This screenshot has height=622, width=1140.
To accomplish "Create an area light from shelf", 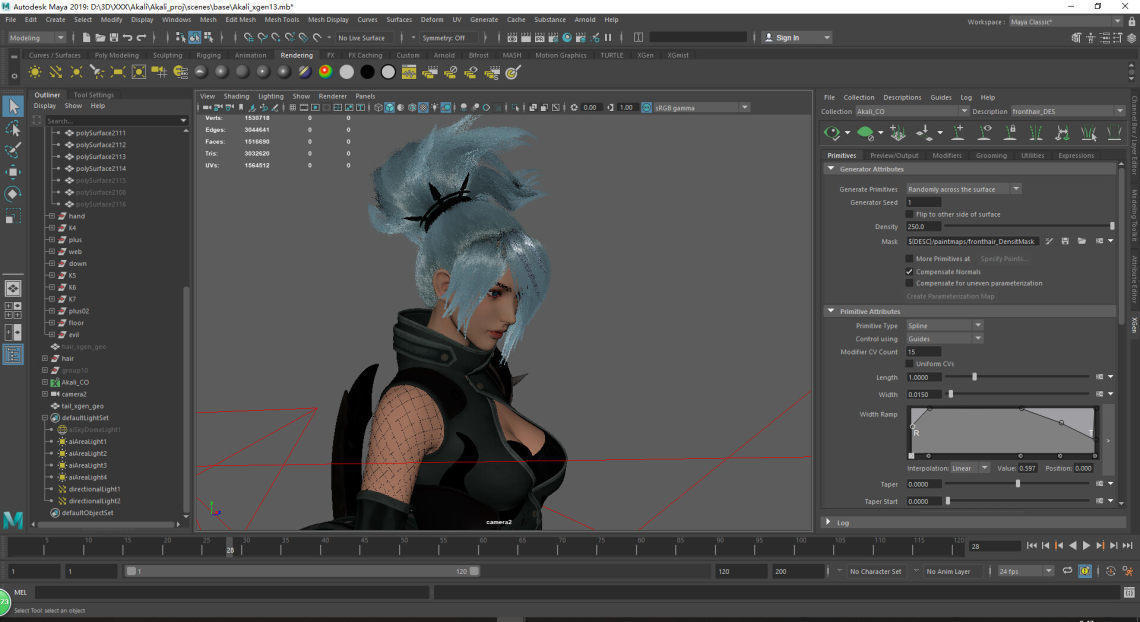I will pos(117,71).
